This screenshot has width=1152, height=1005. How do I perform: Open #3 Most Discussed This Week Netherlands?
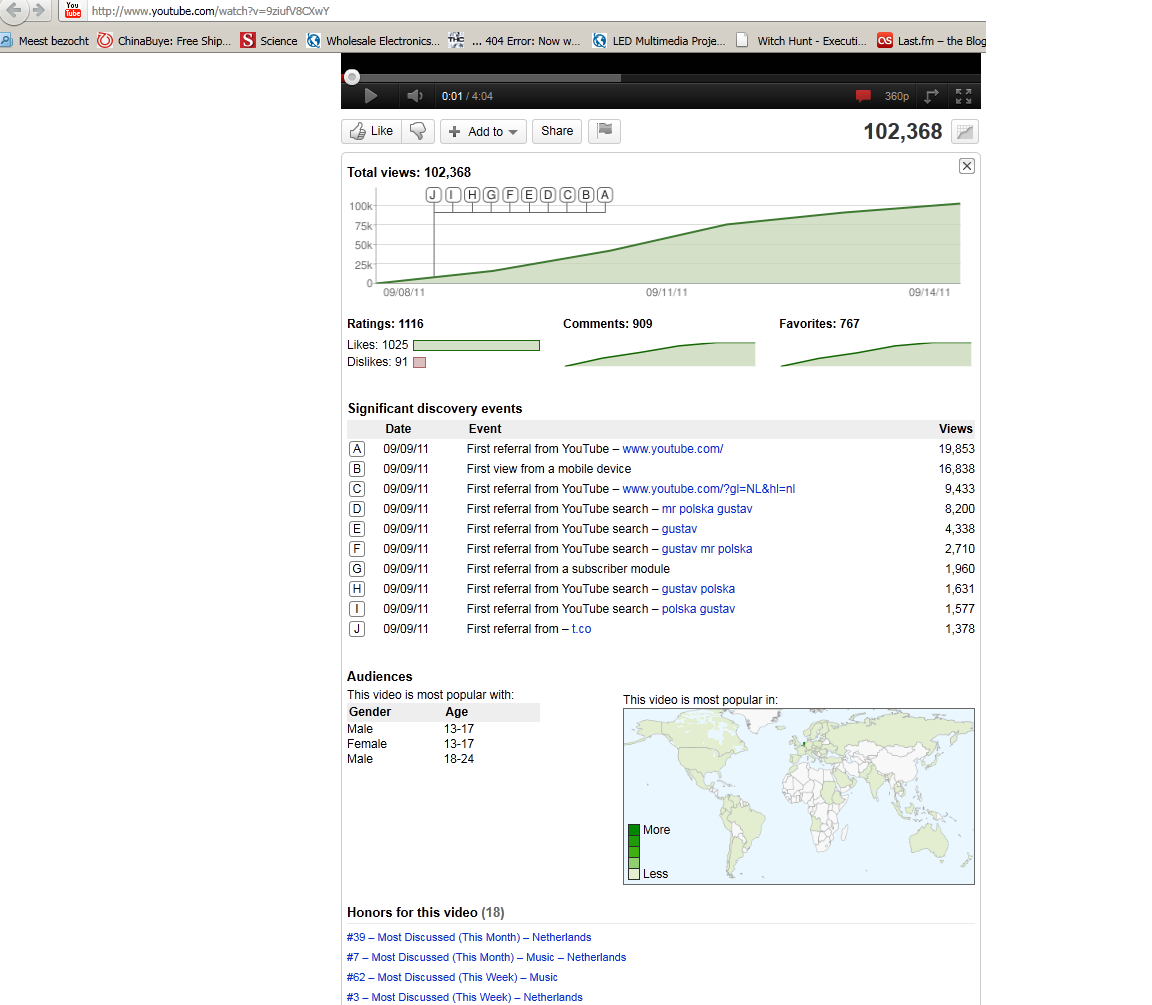[464, 997]
